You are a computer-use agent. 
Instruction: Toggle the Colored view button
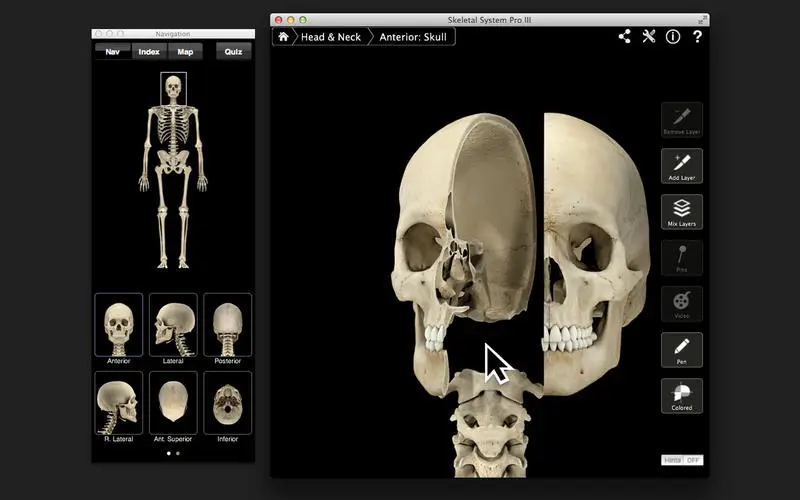pyautogui.click(x=682, y=395)
